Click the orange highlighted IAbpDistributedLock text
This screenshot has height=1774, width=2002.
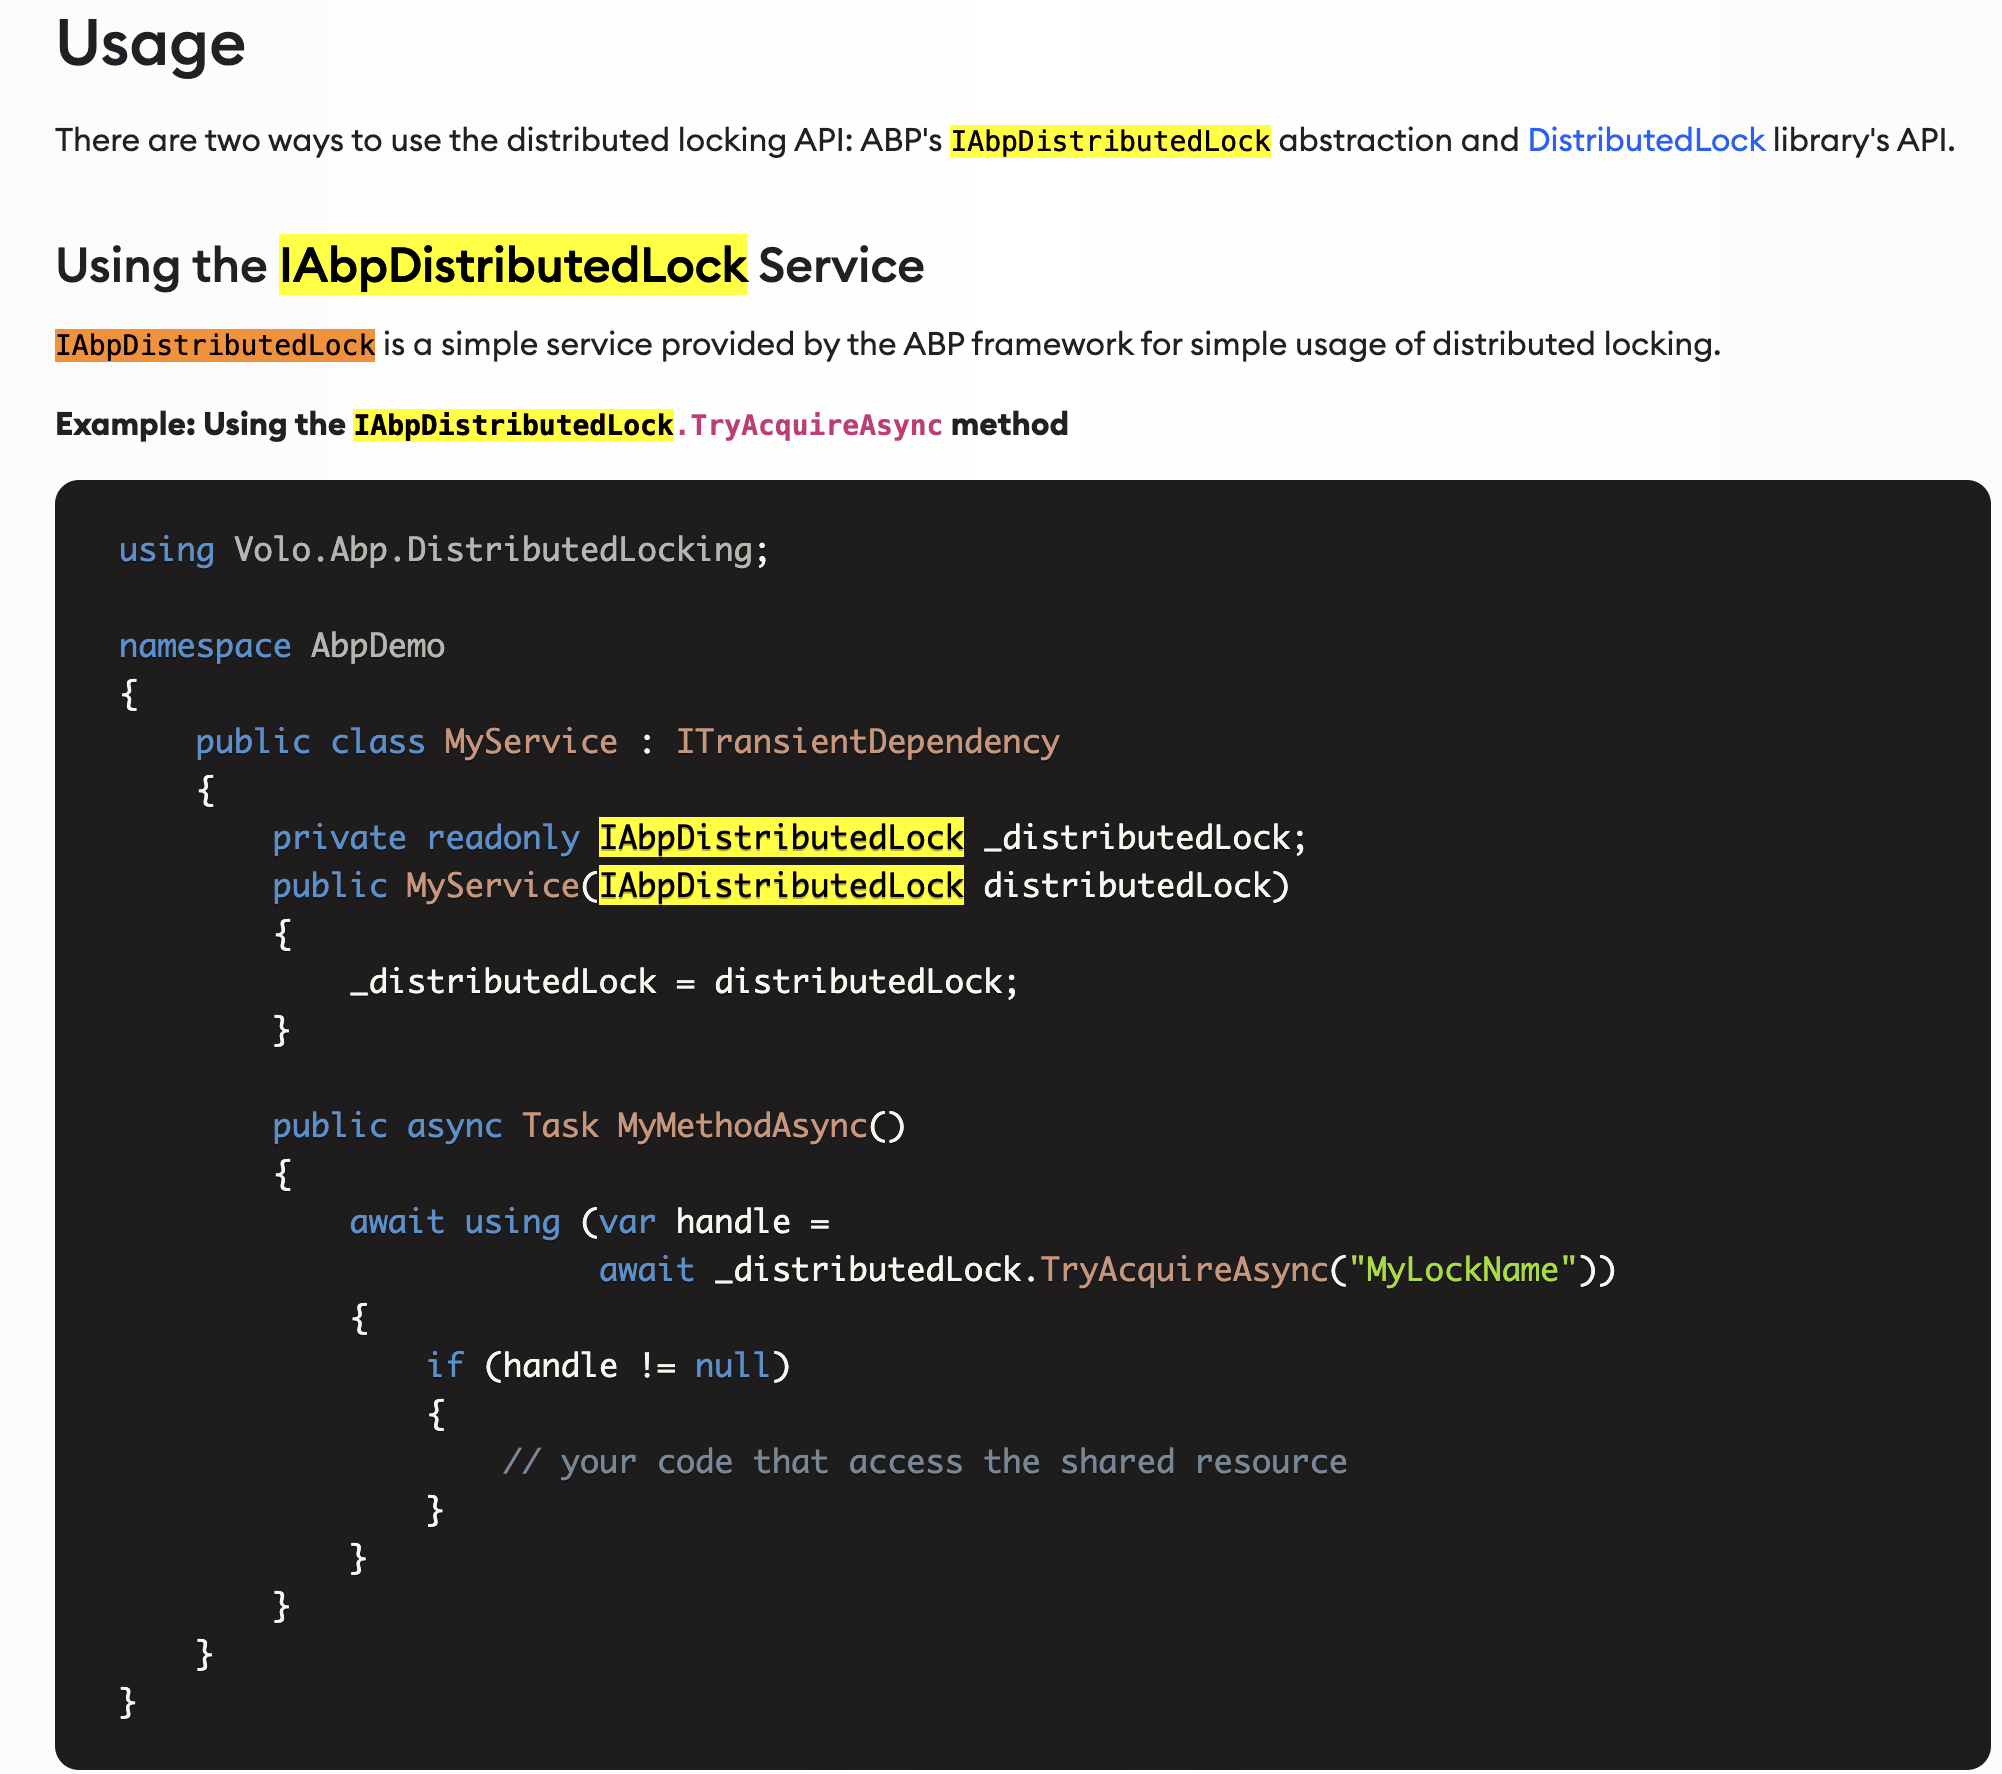pos(215,345)
